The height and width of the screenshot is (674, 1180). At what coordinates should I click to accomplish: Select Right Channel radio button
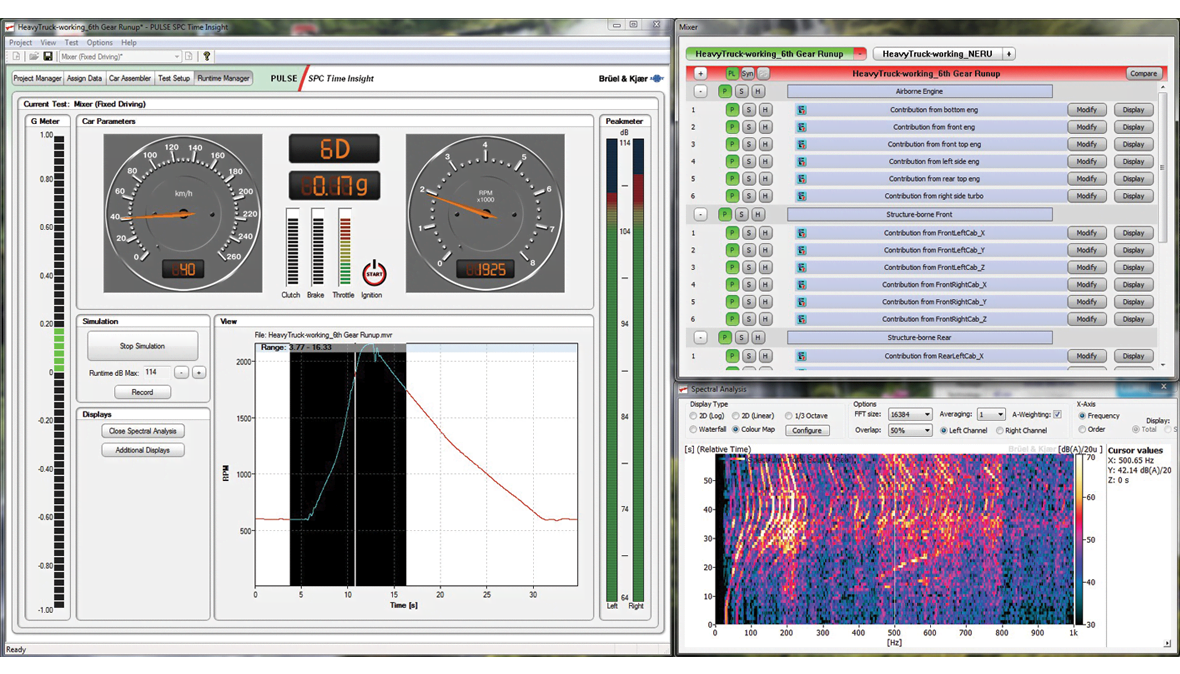[1000, 431]
